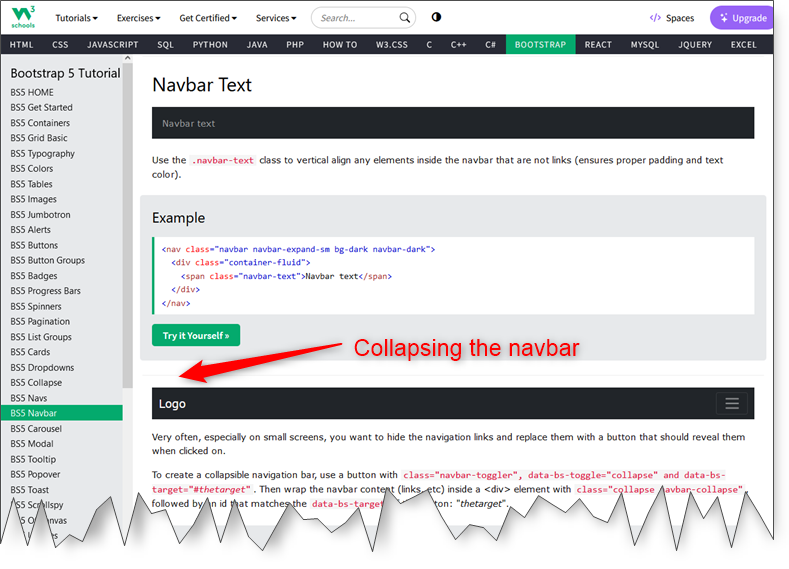The image size is (789, 569).
Task: Toggle dark mode contrast icon
Action: pyautogui.click(x=436, y=18)
